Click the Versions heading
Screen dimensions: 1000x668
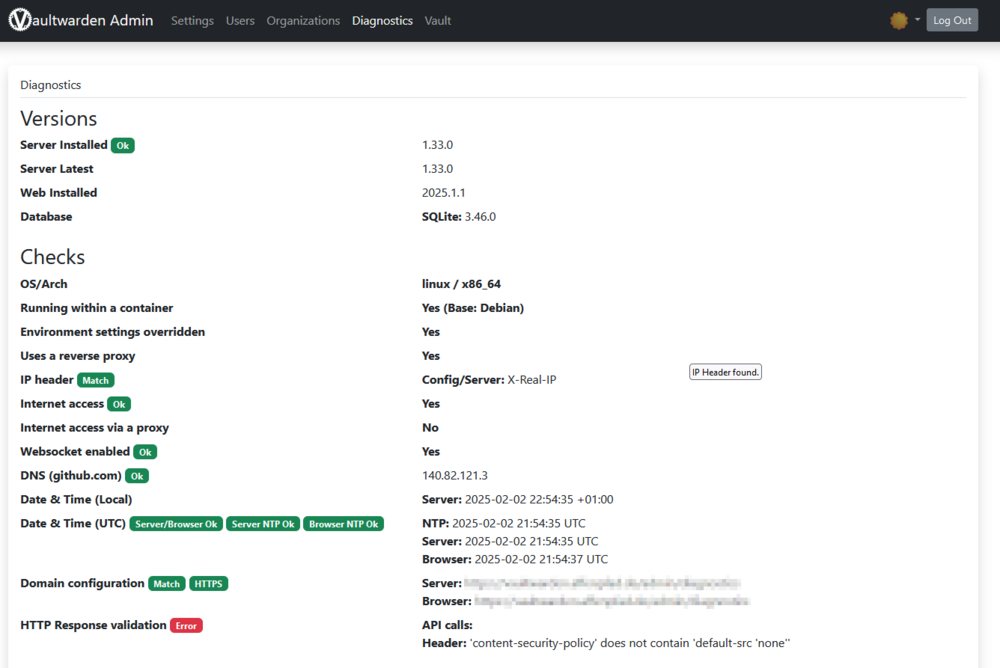[x=59, y=119]
